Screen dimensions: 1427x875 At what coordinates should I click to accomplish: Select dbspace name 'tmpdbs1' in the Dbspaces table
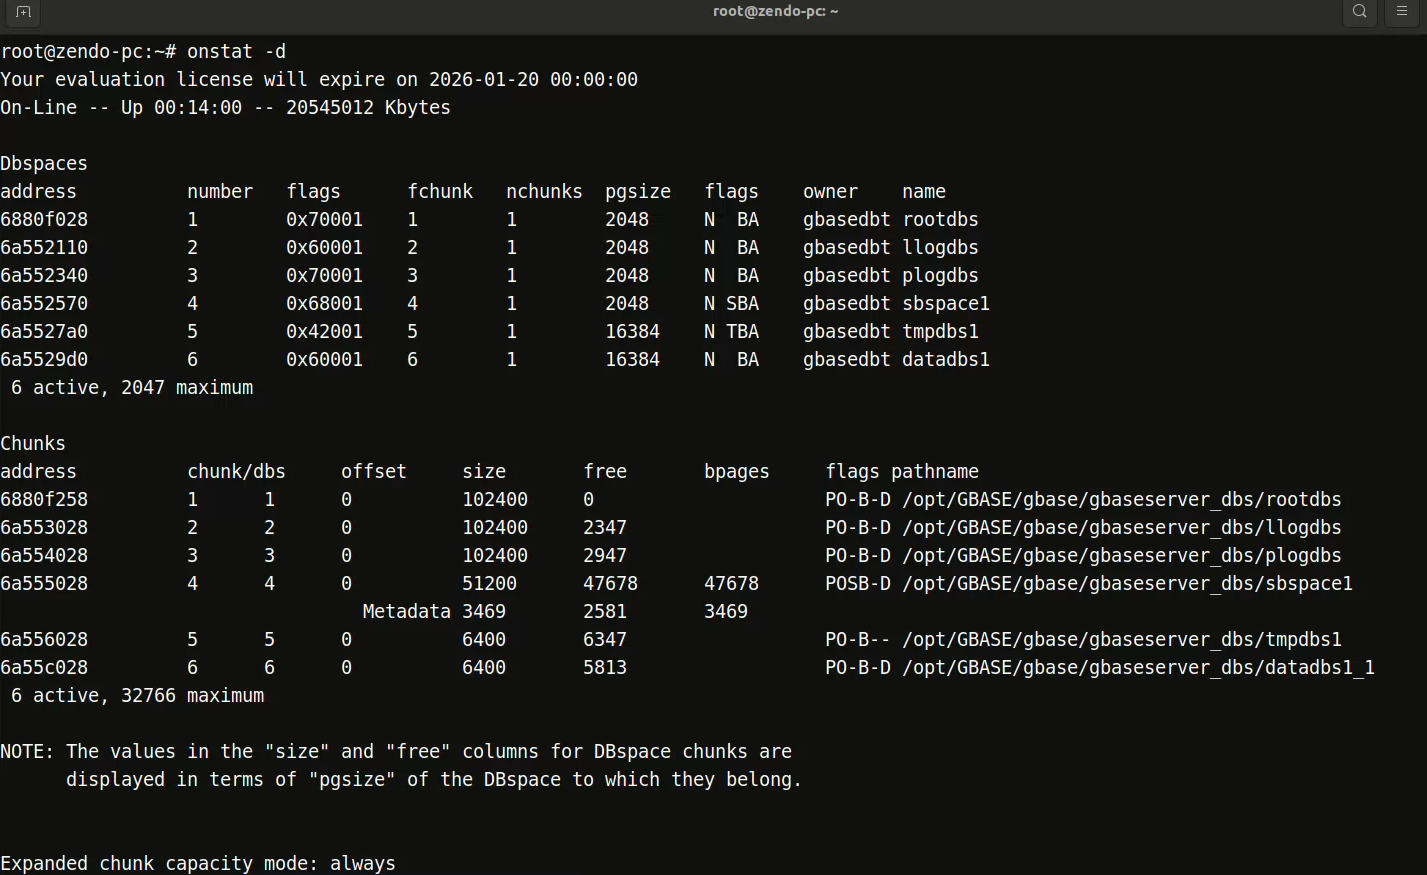click(x=940, y=332)
